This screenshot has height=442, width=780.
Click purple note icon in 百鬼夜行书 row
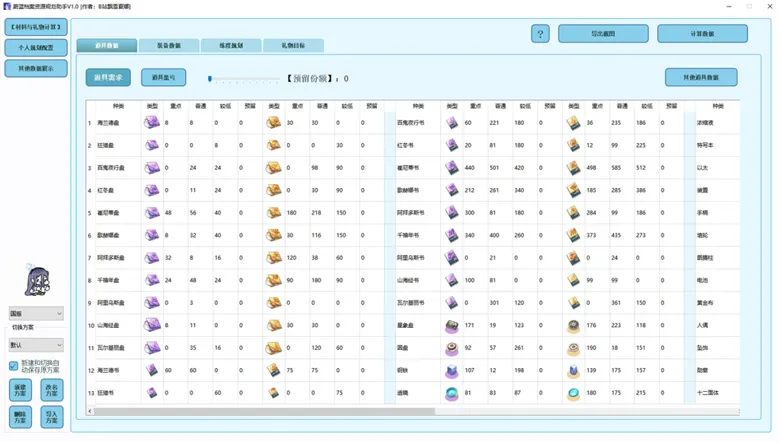pyautogui.click(x=452, y=122)
